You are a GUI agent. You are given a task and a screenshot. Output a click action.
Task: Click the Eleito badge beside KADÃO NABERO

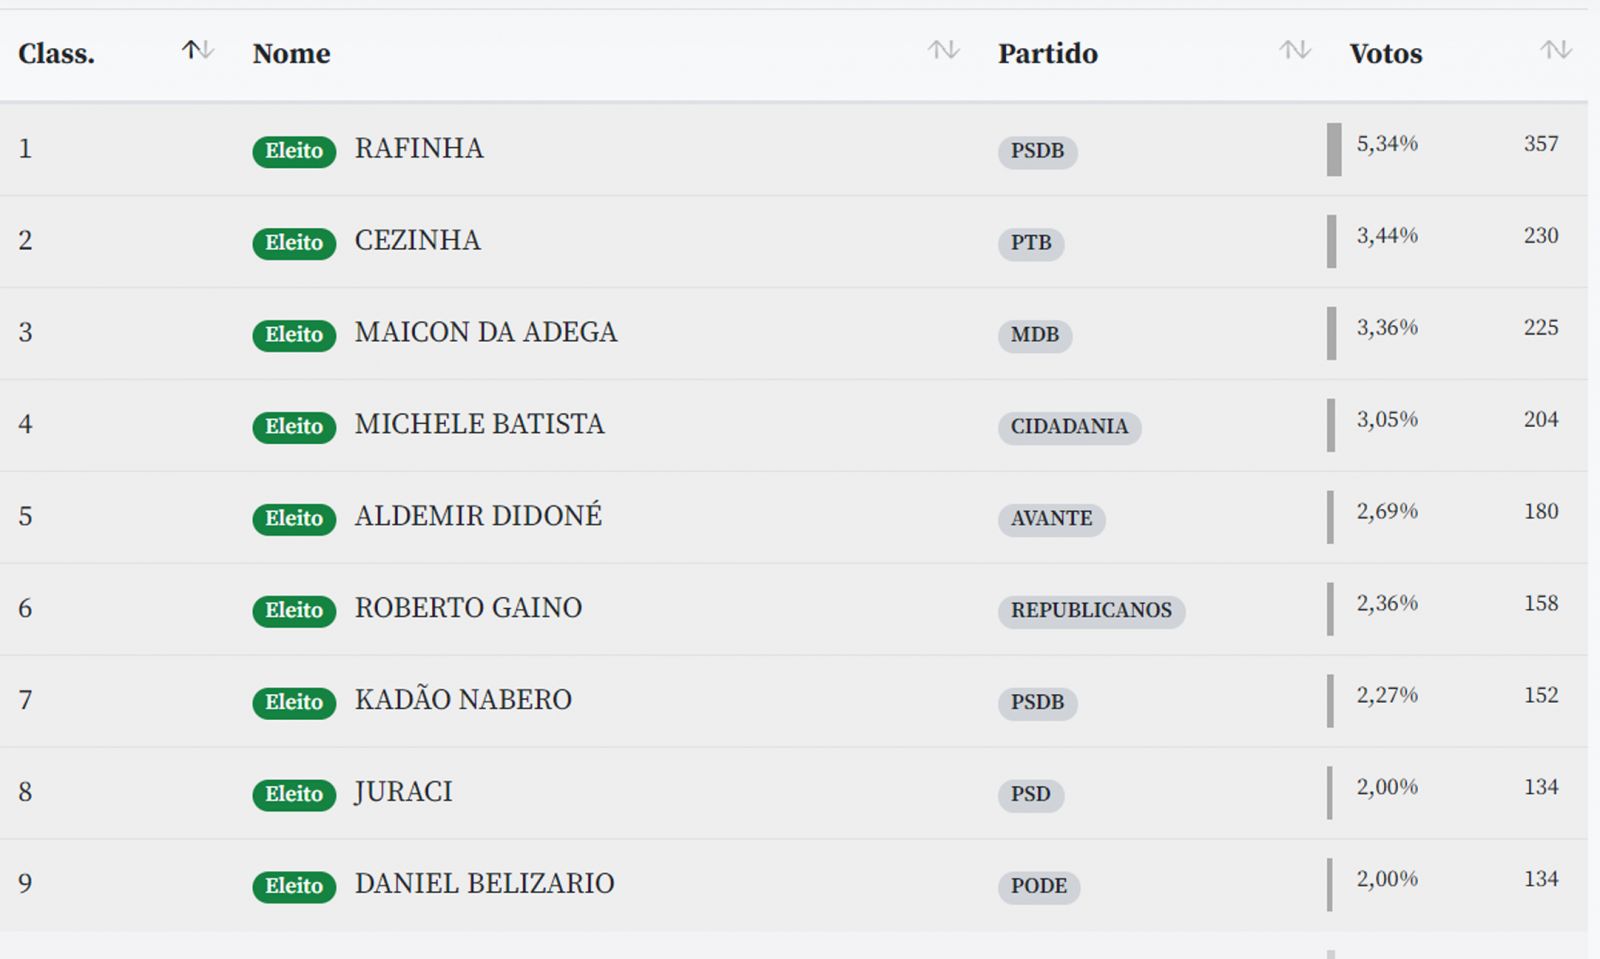point(294,703)
